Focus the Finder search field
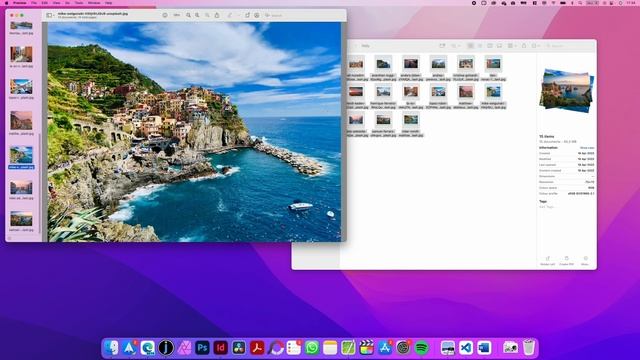 [x=569, y=46]
